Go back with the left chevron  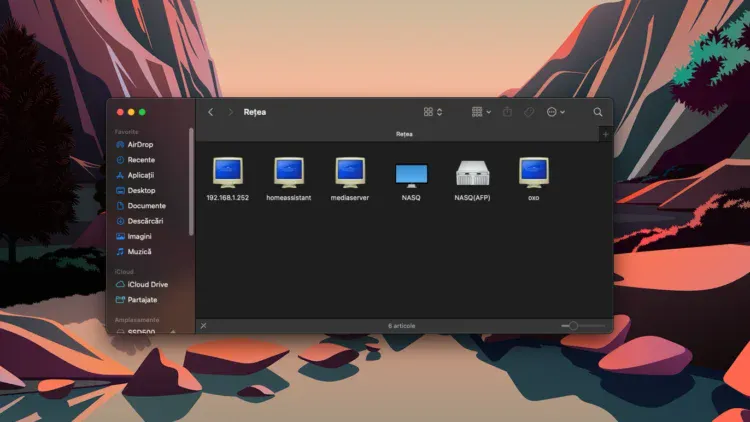210,112
